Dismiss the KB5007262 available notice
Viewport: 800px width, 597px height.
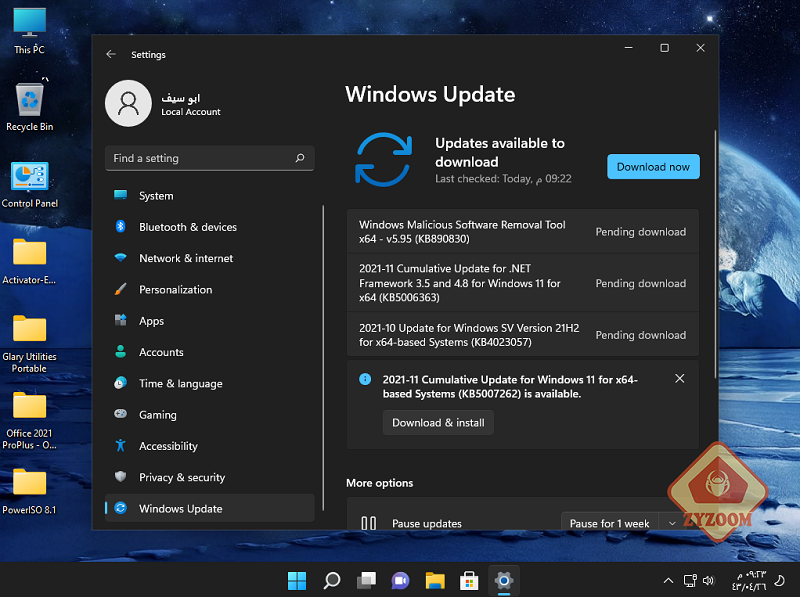pyautogui.click(x=680, y=379)
